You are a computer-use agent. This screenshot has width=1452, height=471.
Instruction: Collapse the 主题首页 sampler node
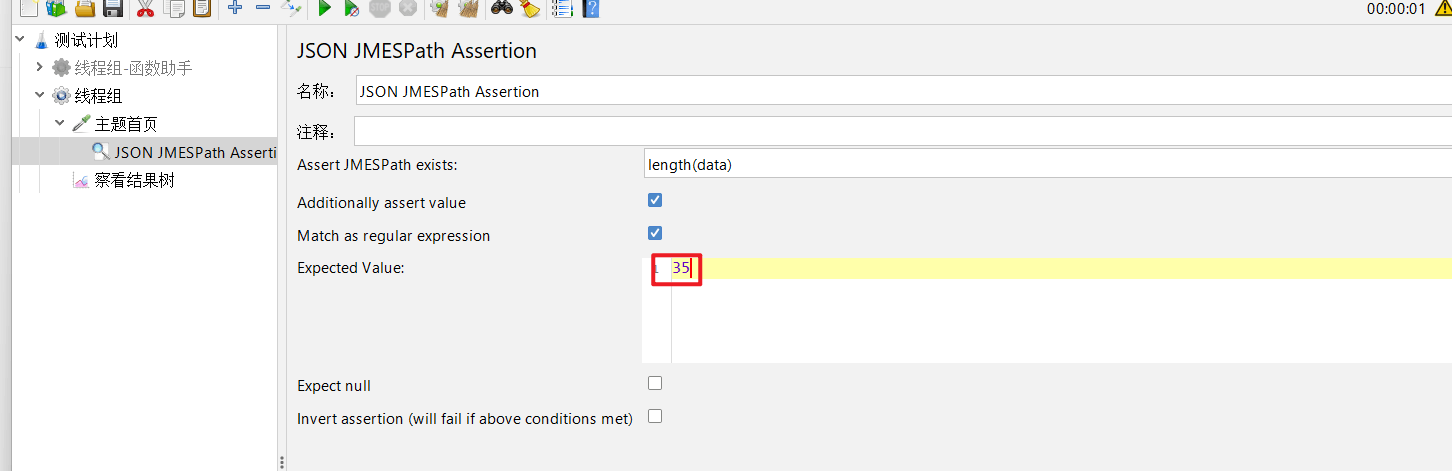pos(60,124)
